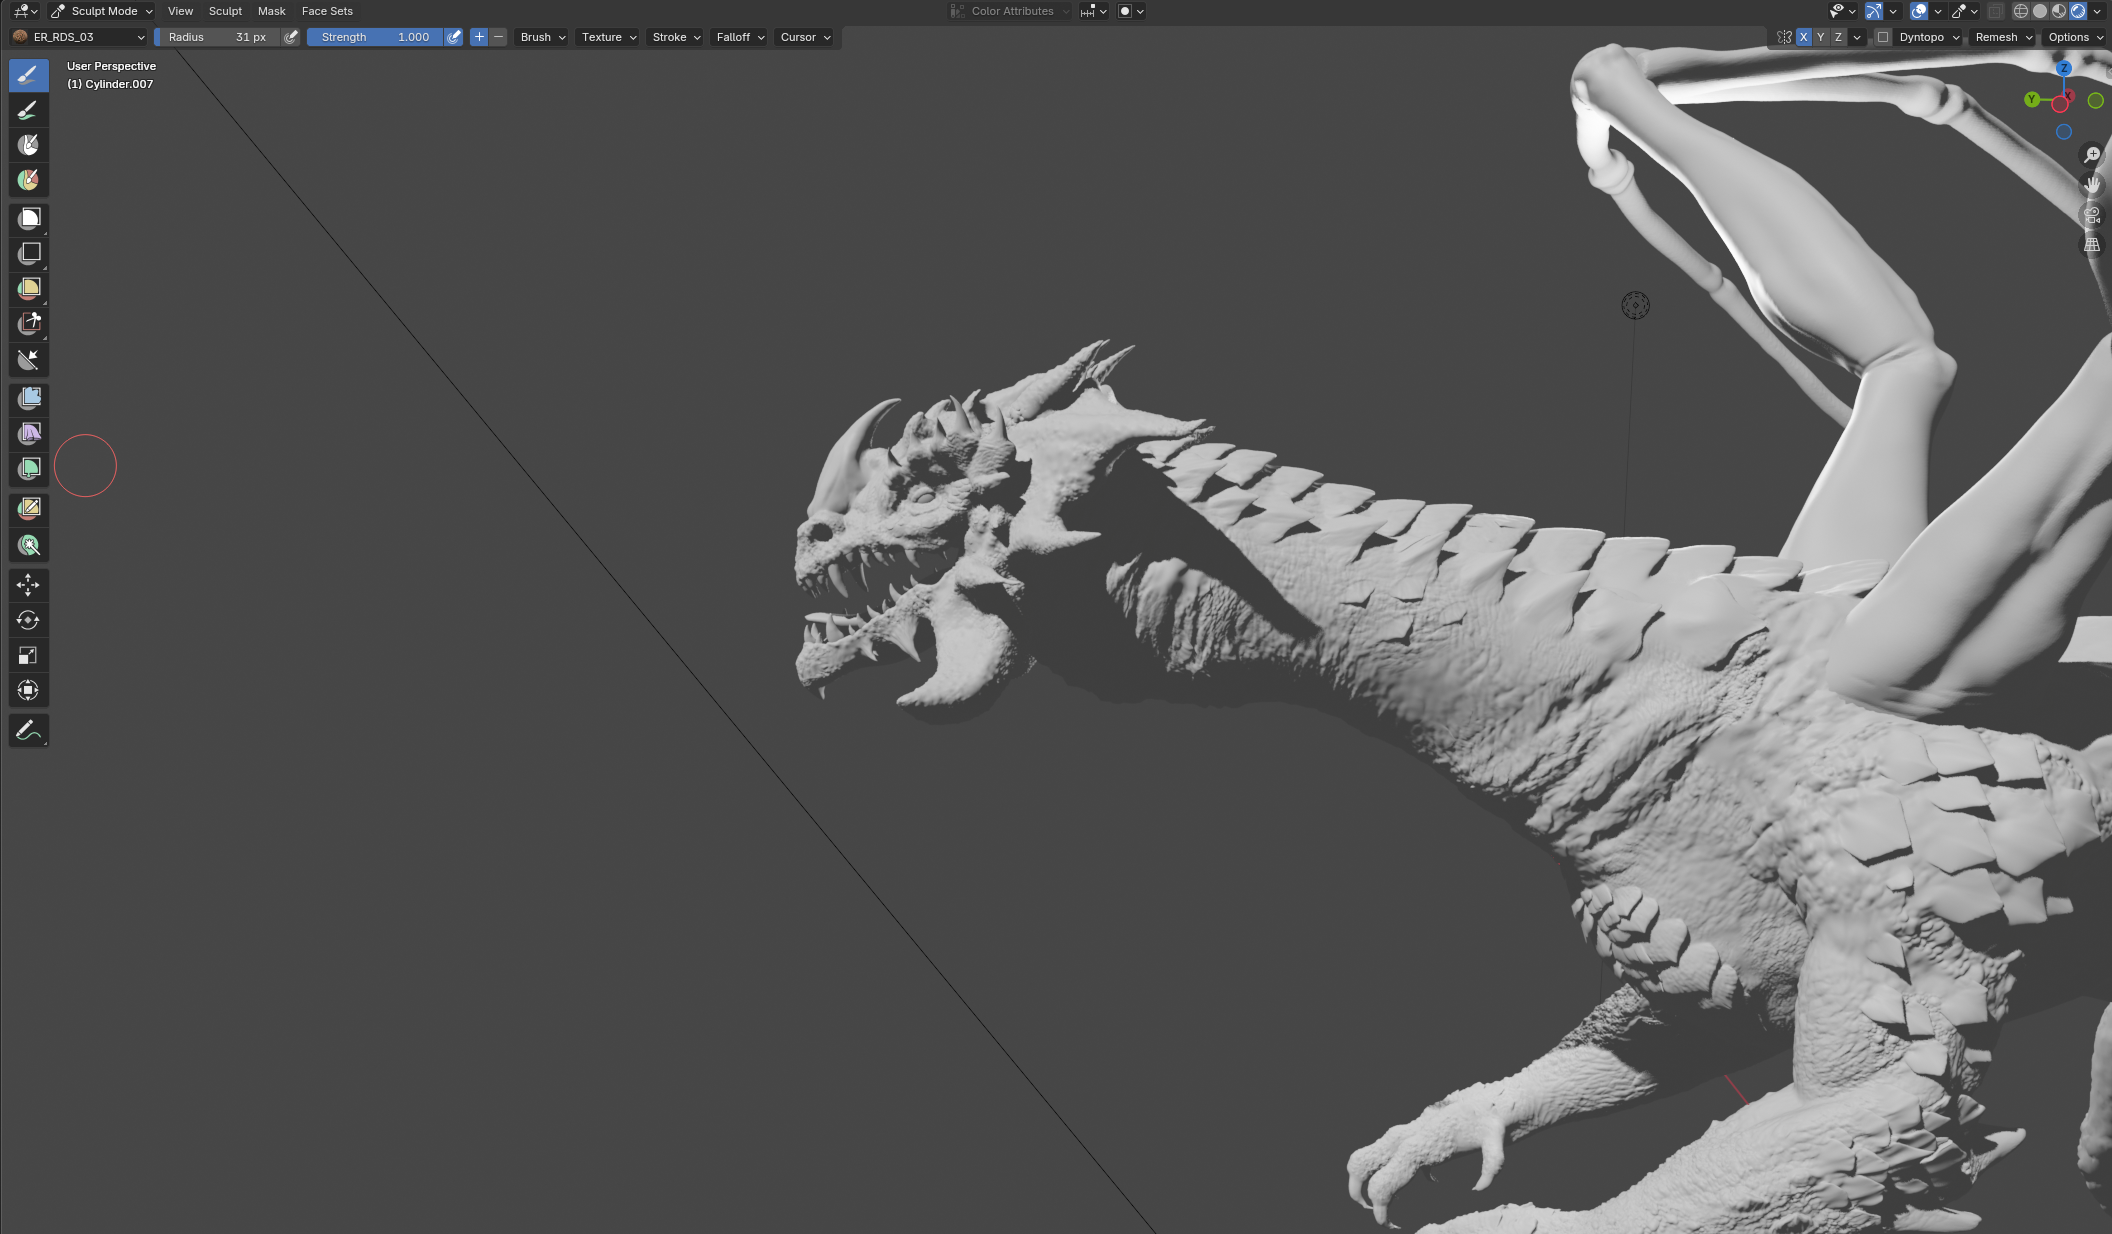Image resolution: width=2112 pixels, height=1234 pixels.
Task: Open the Face Sets menu
Action: [x=327, y=11]
